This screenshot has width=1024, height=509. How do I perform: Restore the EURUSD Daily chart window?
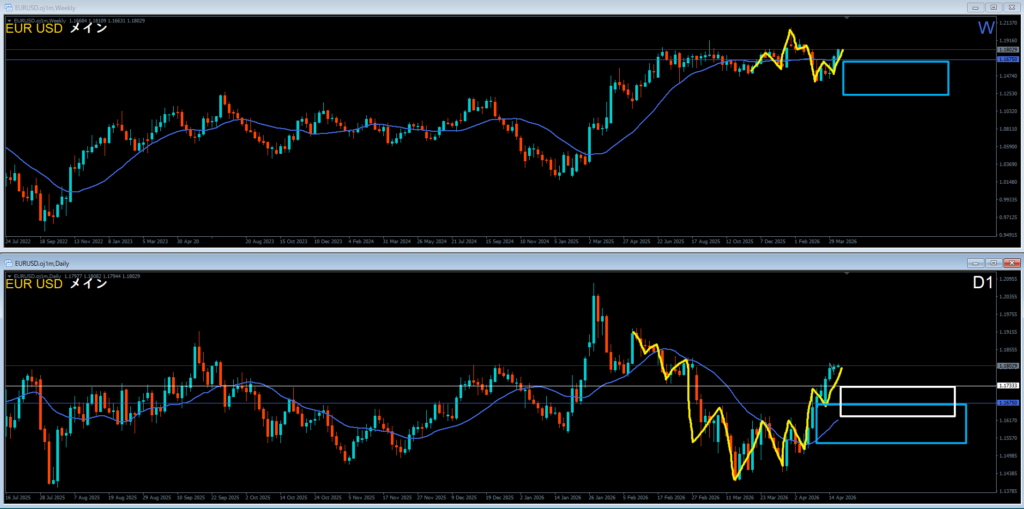pyautogui.click(x=994, y=263)
